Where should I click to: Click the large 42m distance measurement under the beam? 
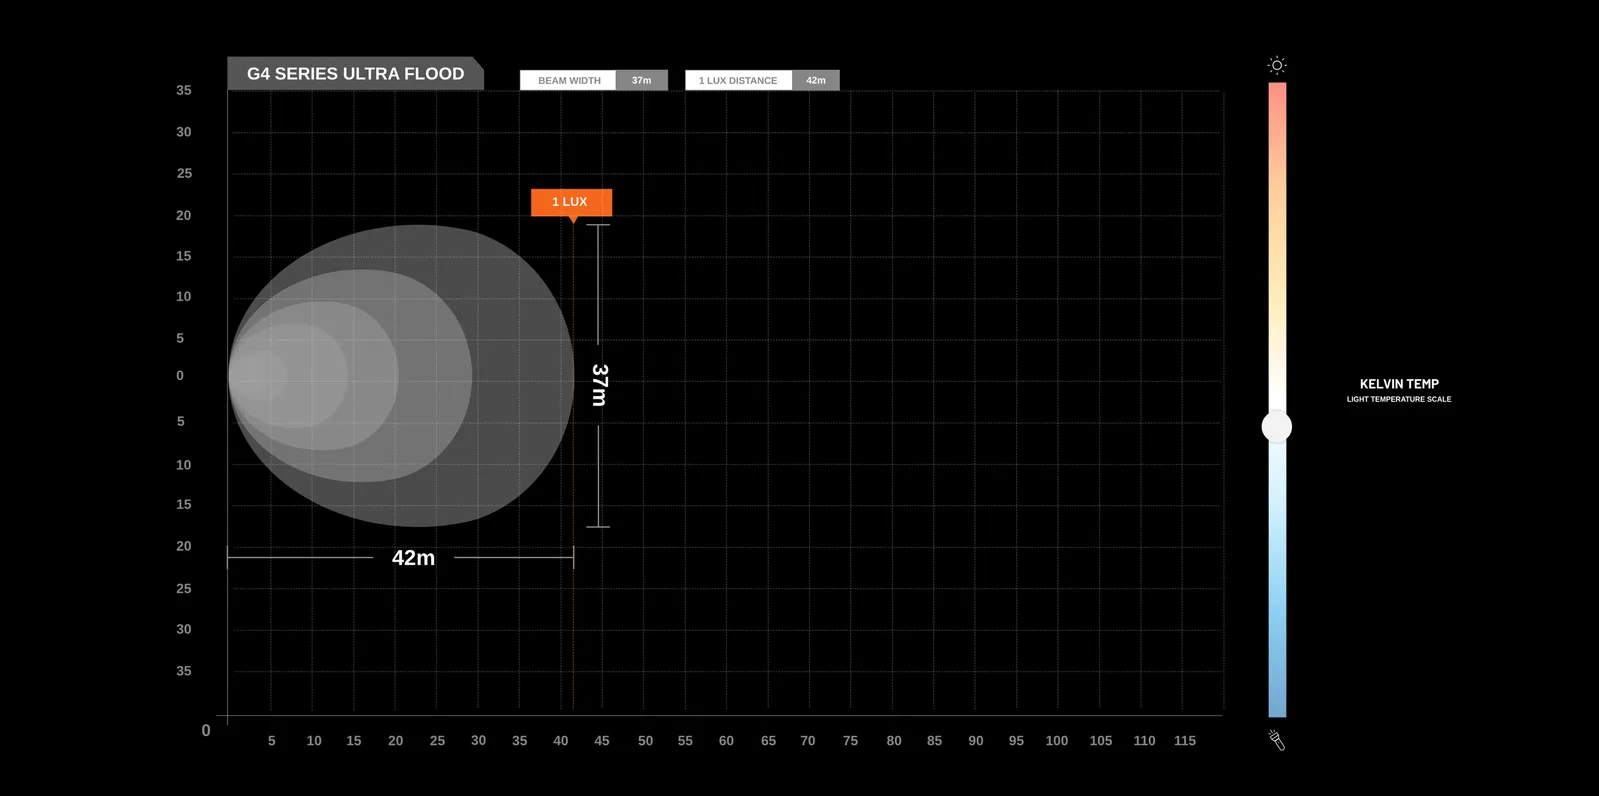tap(413, 558)
